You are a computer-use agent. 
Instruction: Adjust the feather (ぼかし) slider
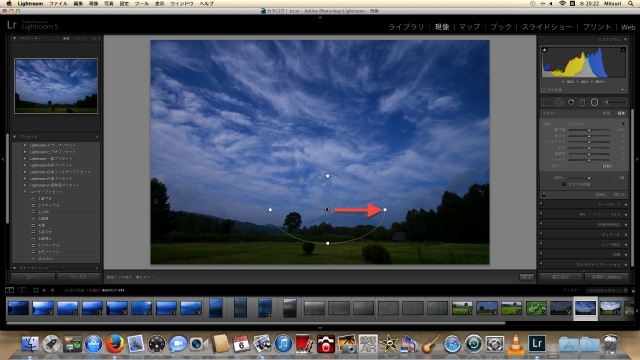pyautogui.click(x=589, y=178)
